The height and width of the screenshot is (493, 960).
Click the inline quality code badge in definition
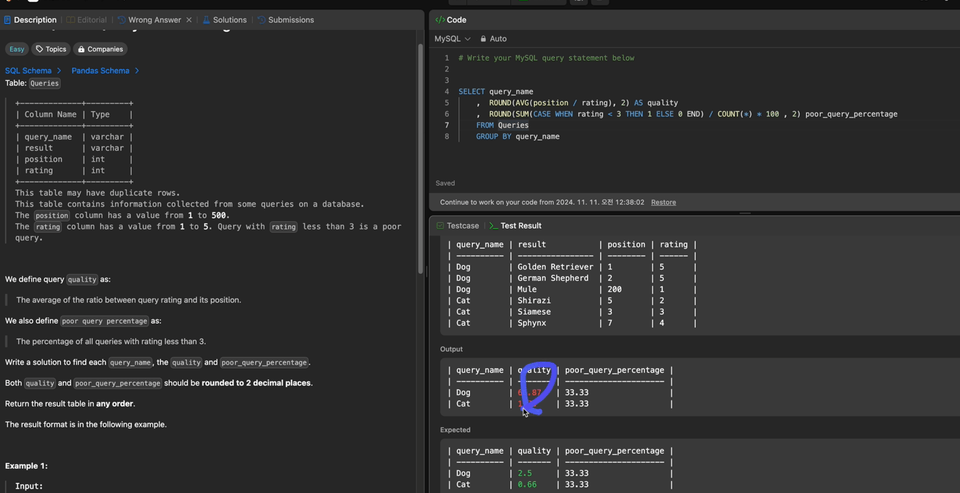pyautogui.click(x=82, y=279)
